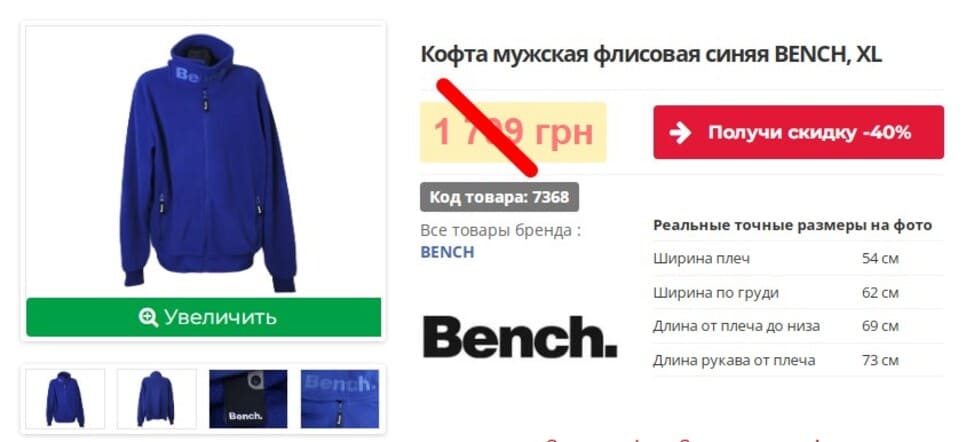Click the Bench. brand logo
This screenshot has width=966, height=442.
(x=519, y=337)
